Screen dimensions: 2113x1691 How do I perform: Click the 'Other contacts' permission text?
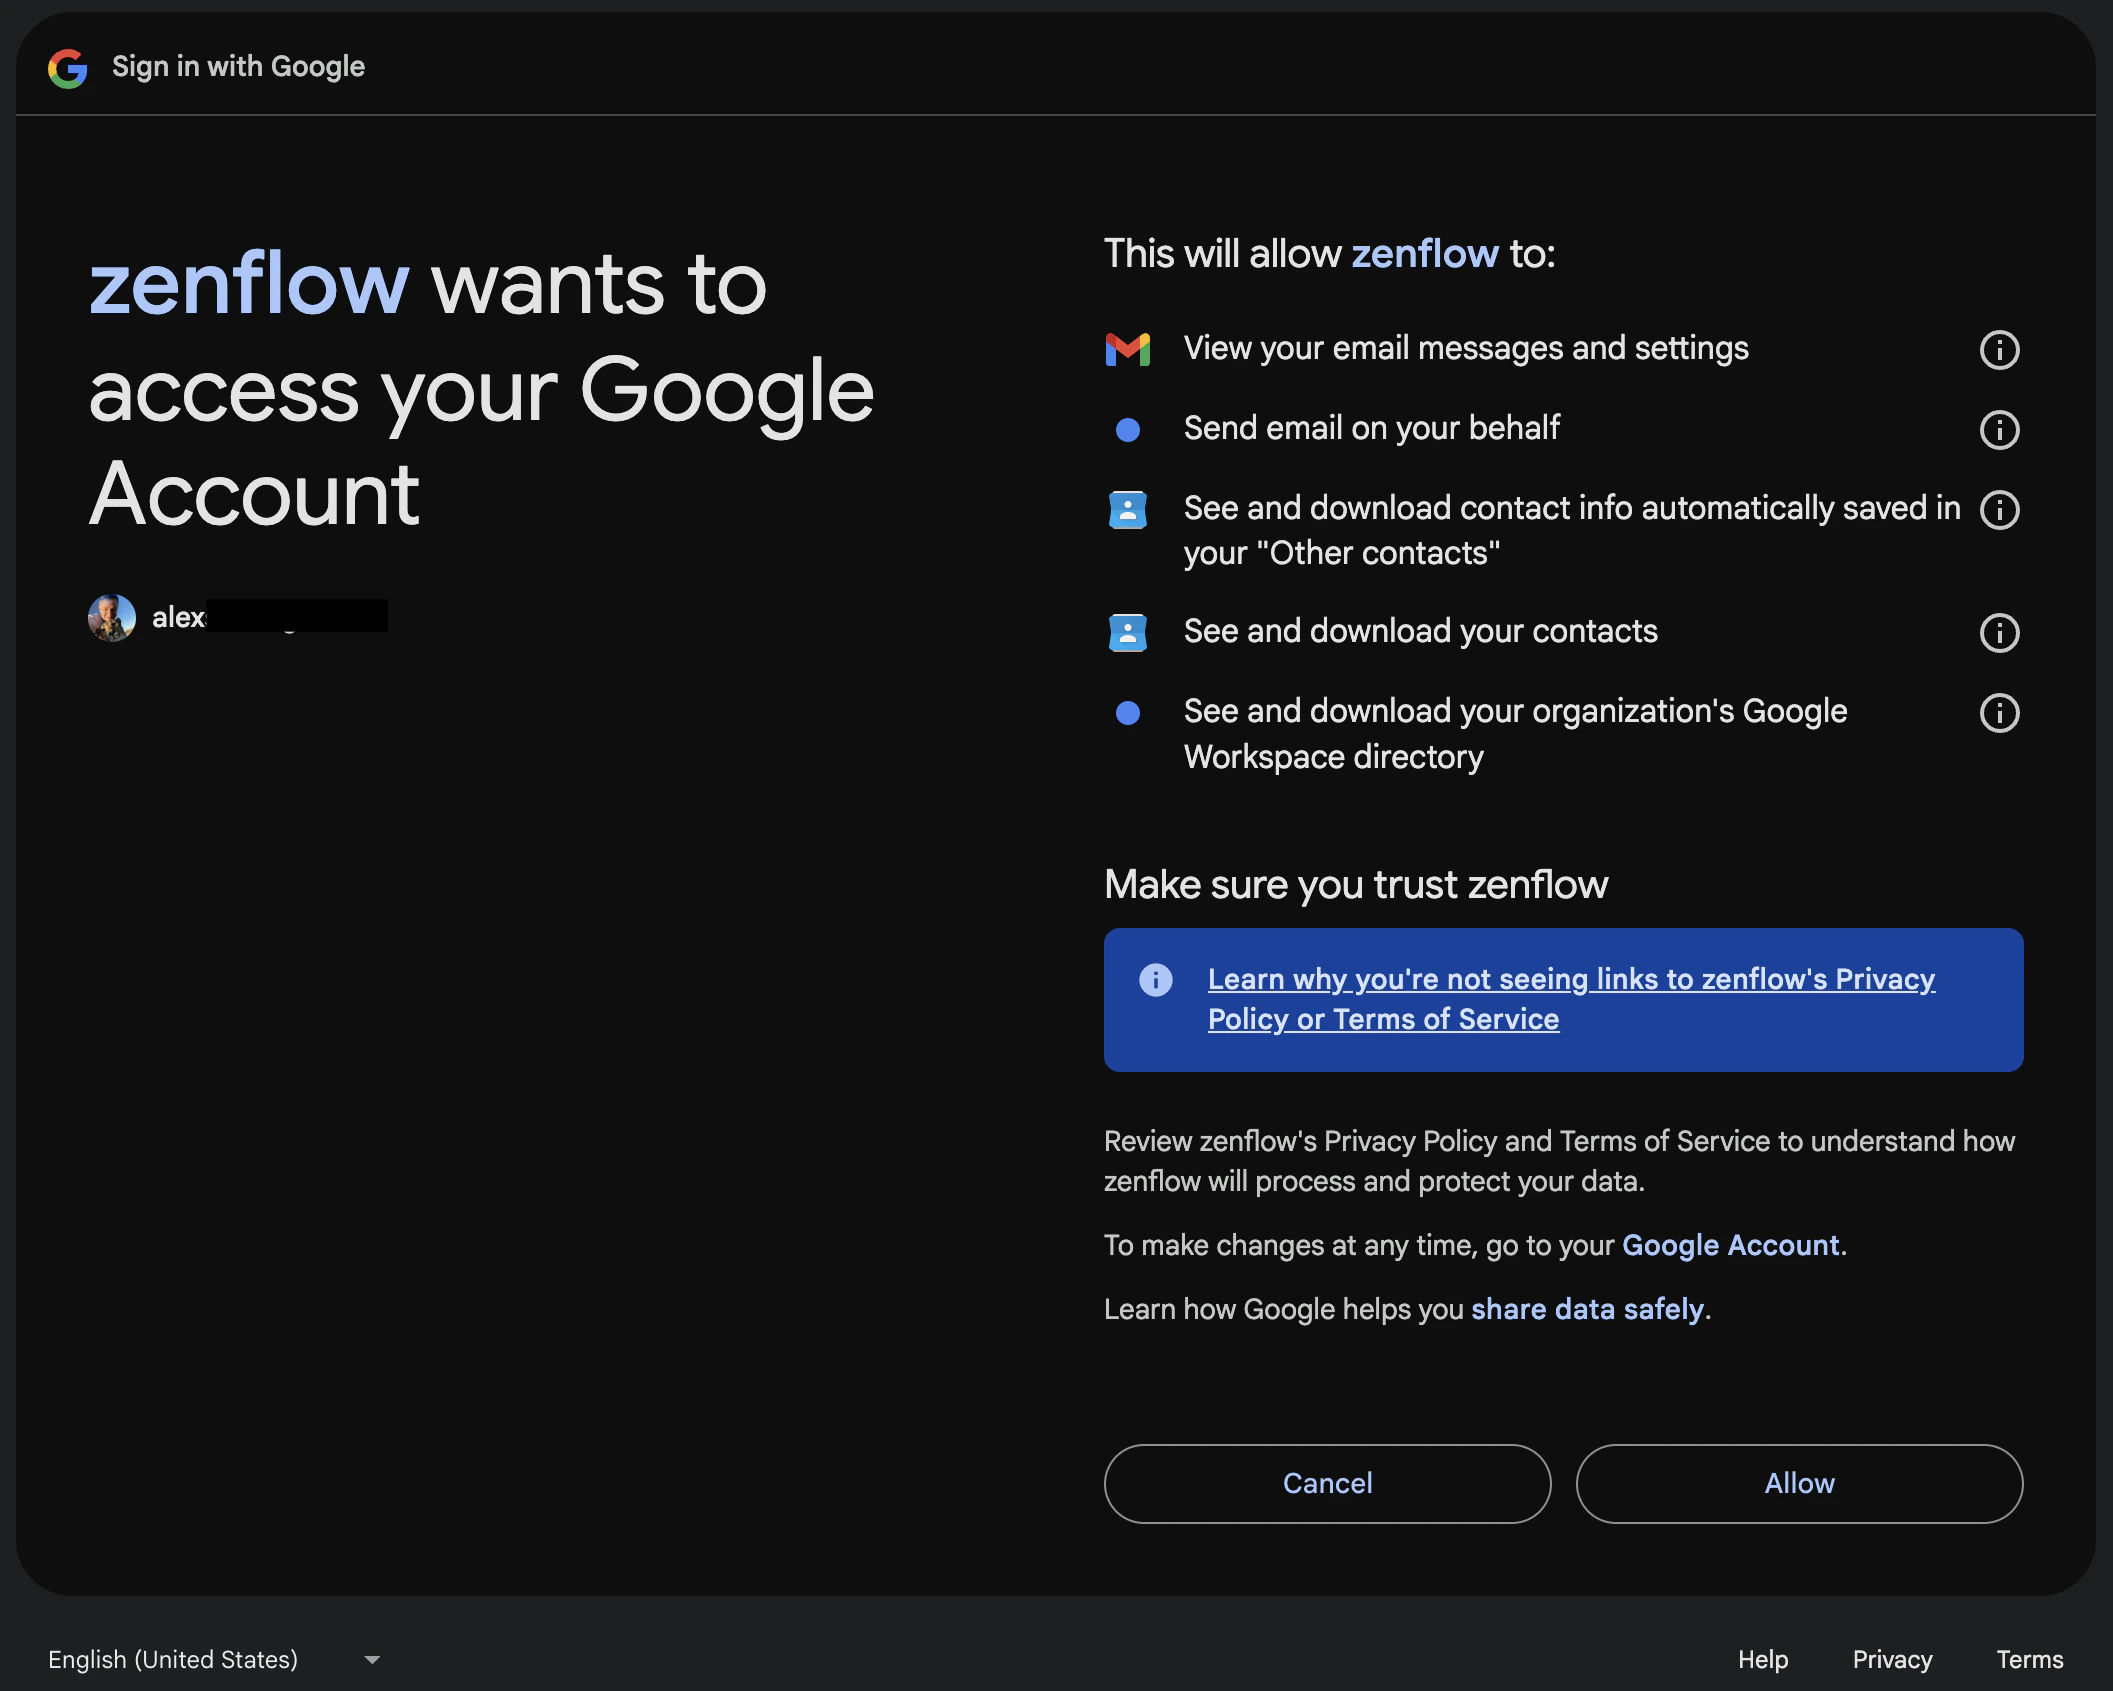[1572, 531]
